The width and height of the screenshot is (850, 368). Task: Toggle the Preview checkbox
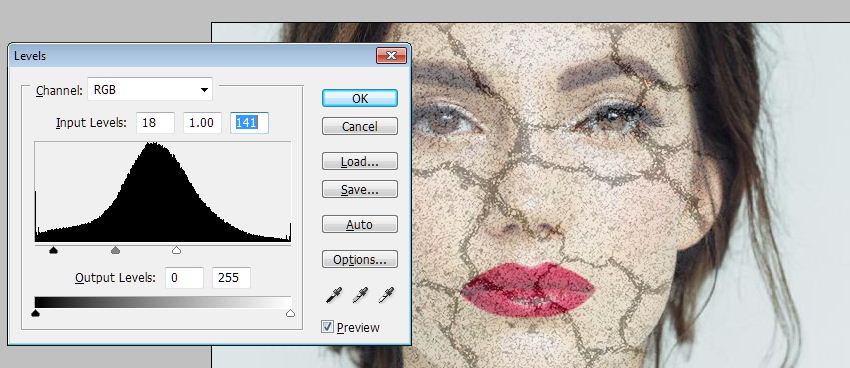click(327, 326)
